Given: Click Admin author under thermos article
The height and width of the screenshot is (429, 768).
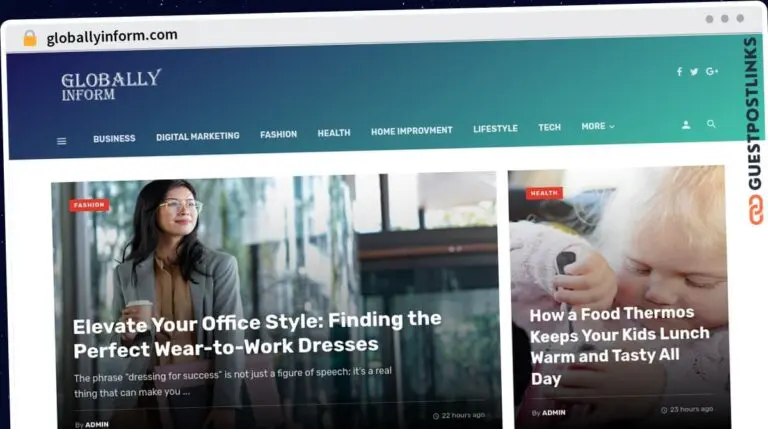Looking at the screenshot, I should click(554, 413).
